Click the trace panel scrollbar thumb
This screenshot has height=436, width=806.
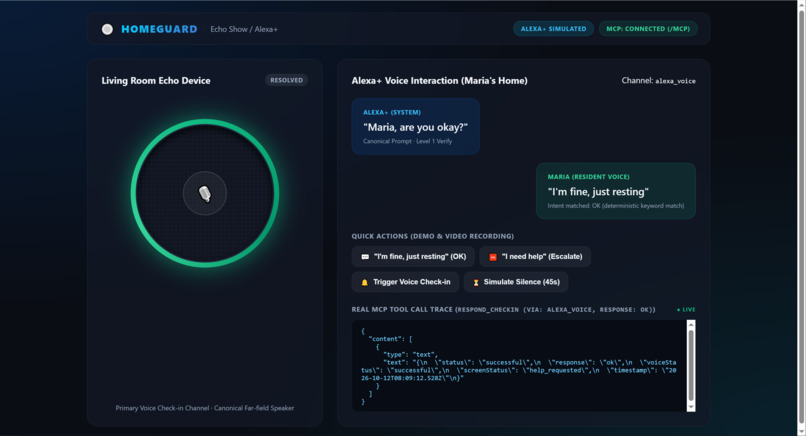691,365
